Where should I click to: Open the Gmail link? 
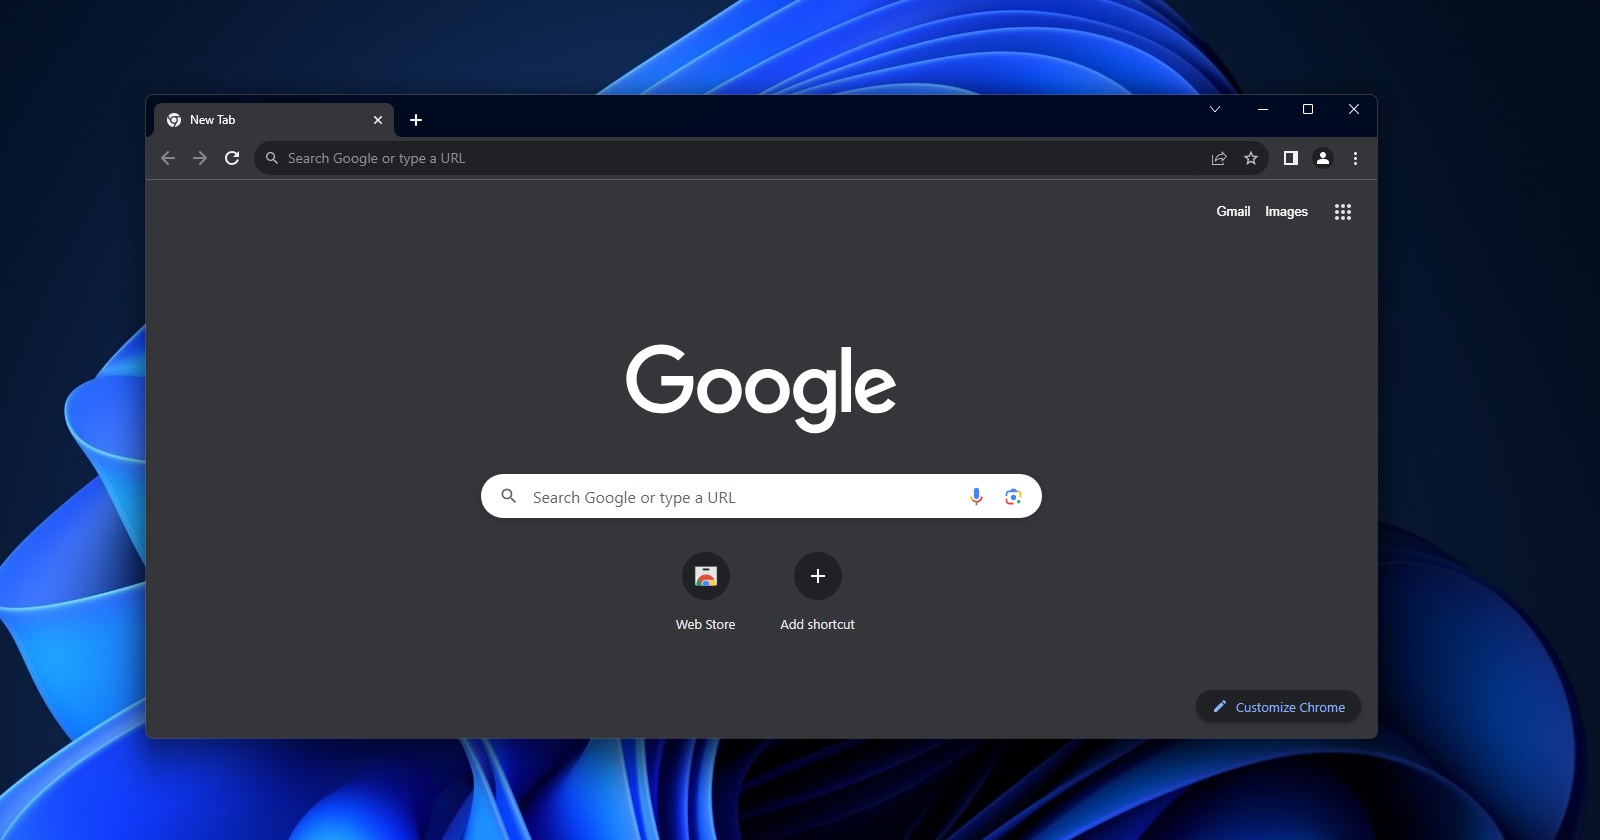tap(1233, 212)
